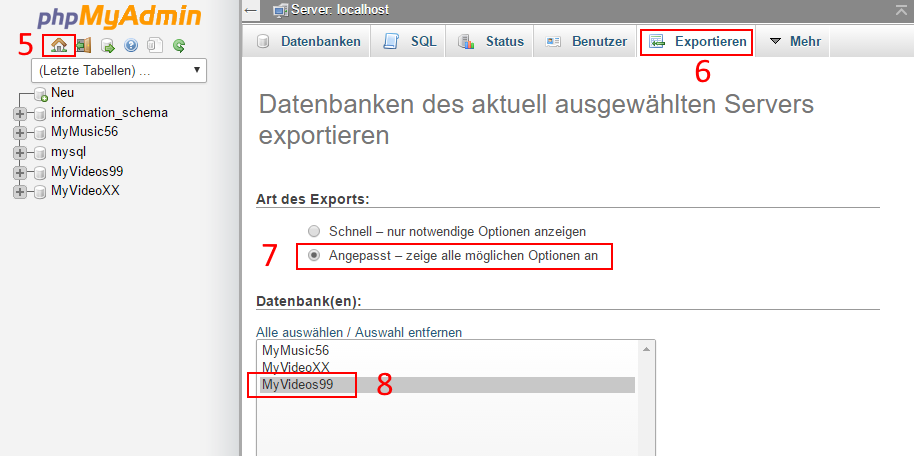This screenshot has width=914, height=456.
Task: Click the Auswahl entfernen link
Action: point(409,332)
